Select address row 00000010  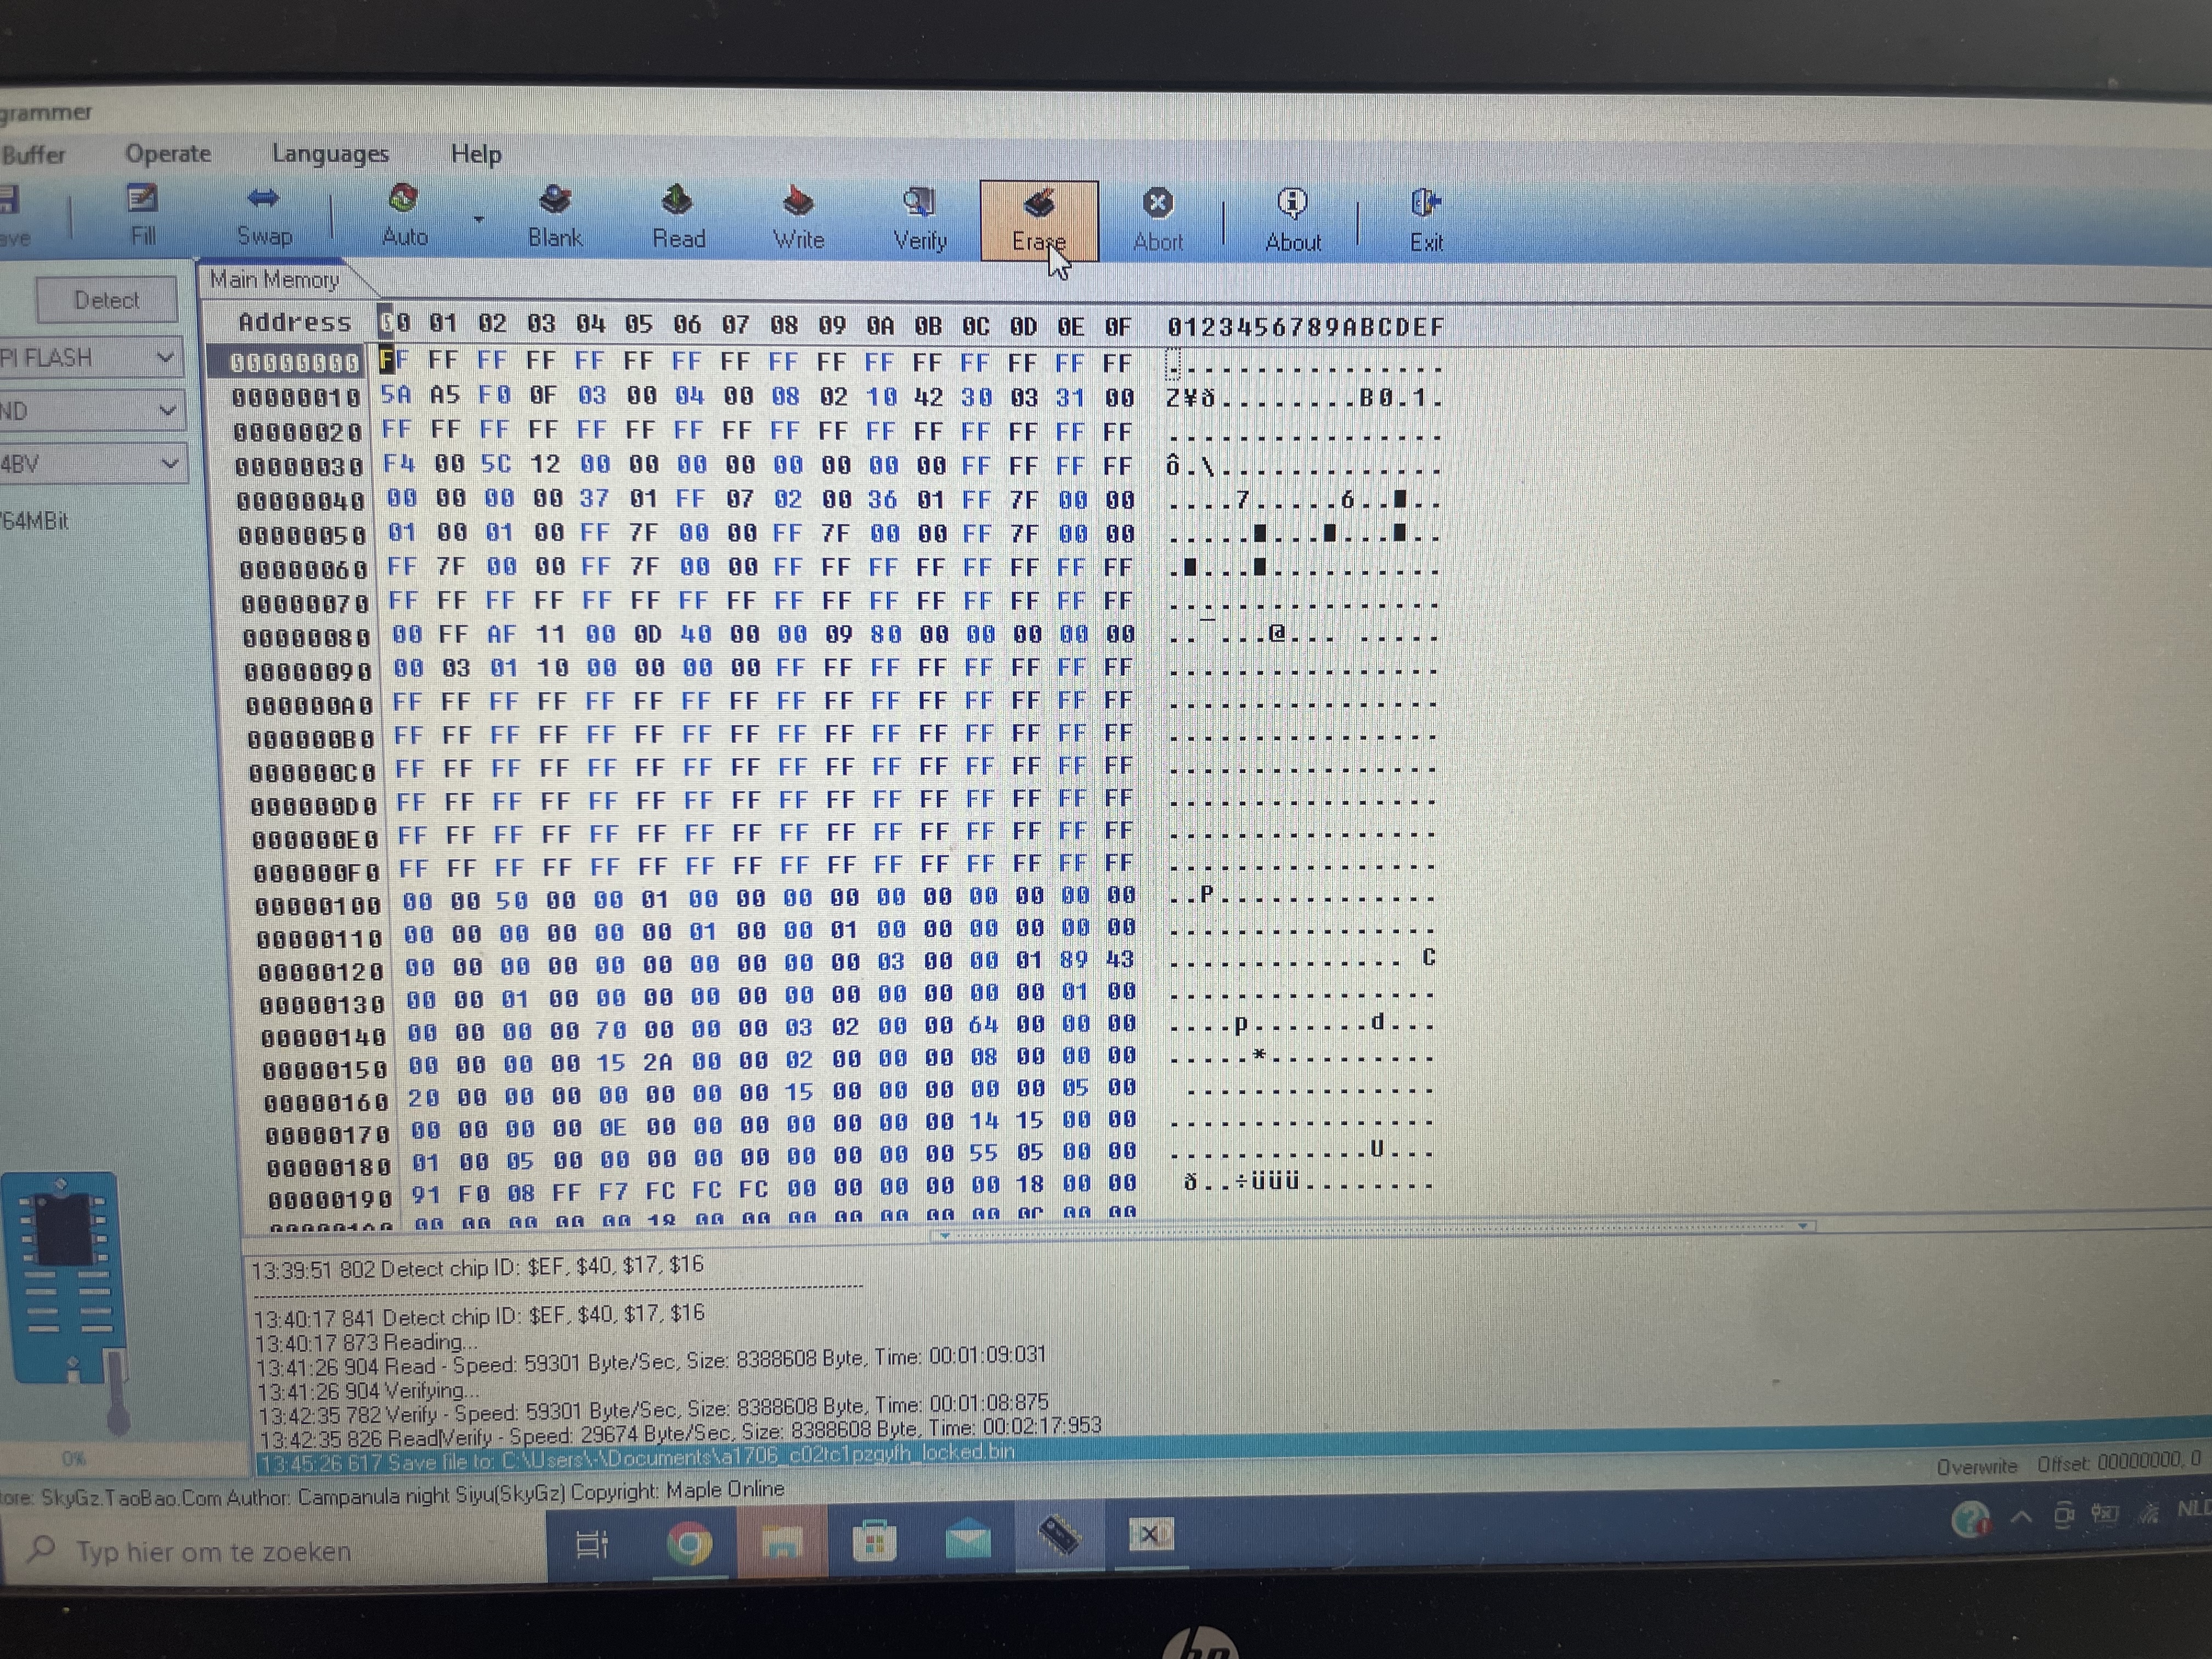tap(296, 398)
